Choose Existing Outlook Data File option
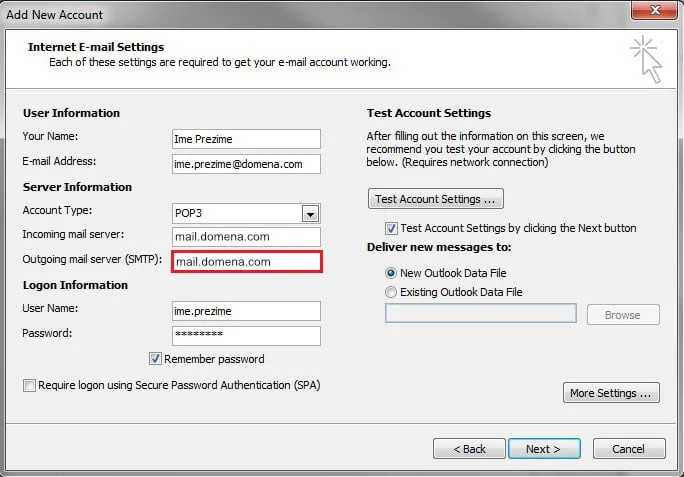 391,292
